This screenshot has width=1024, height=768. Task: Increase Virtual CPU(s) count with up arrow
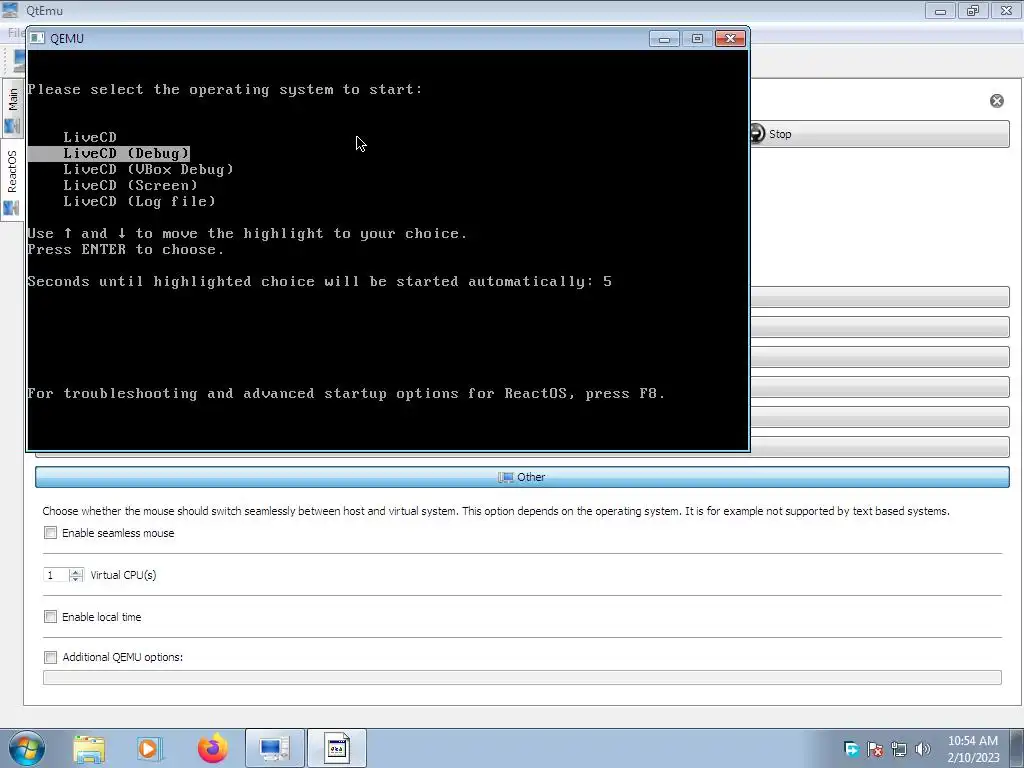[x=76, y=571]
